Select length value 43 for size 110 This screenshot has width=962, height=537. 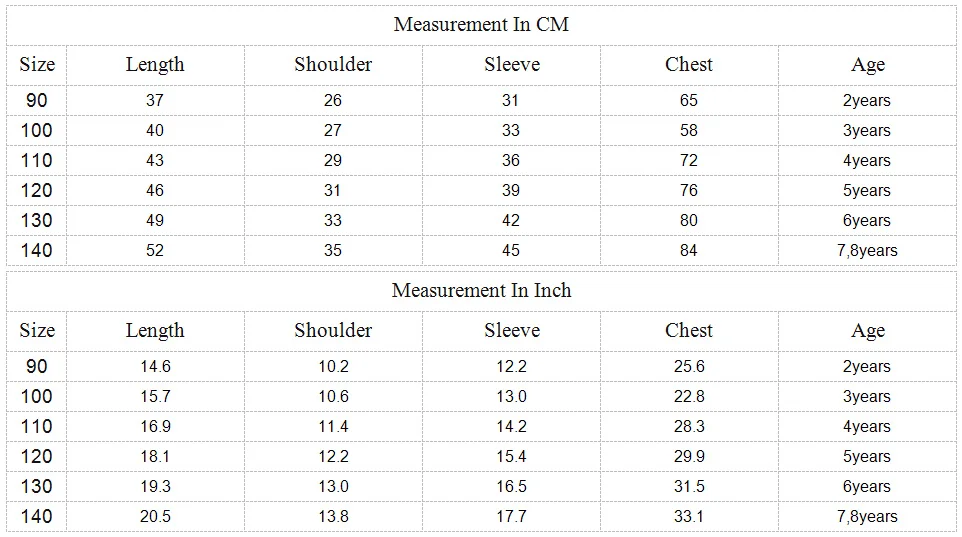pyautogui.click(x=155, y=160)
